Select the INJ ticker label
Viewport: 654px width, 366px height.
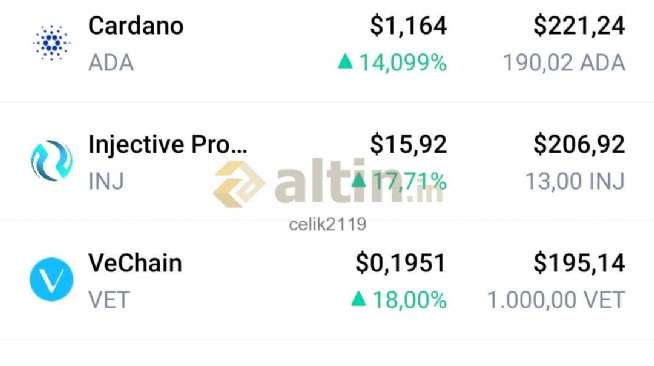click(106, 182)
